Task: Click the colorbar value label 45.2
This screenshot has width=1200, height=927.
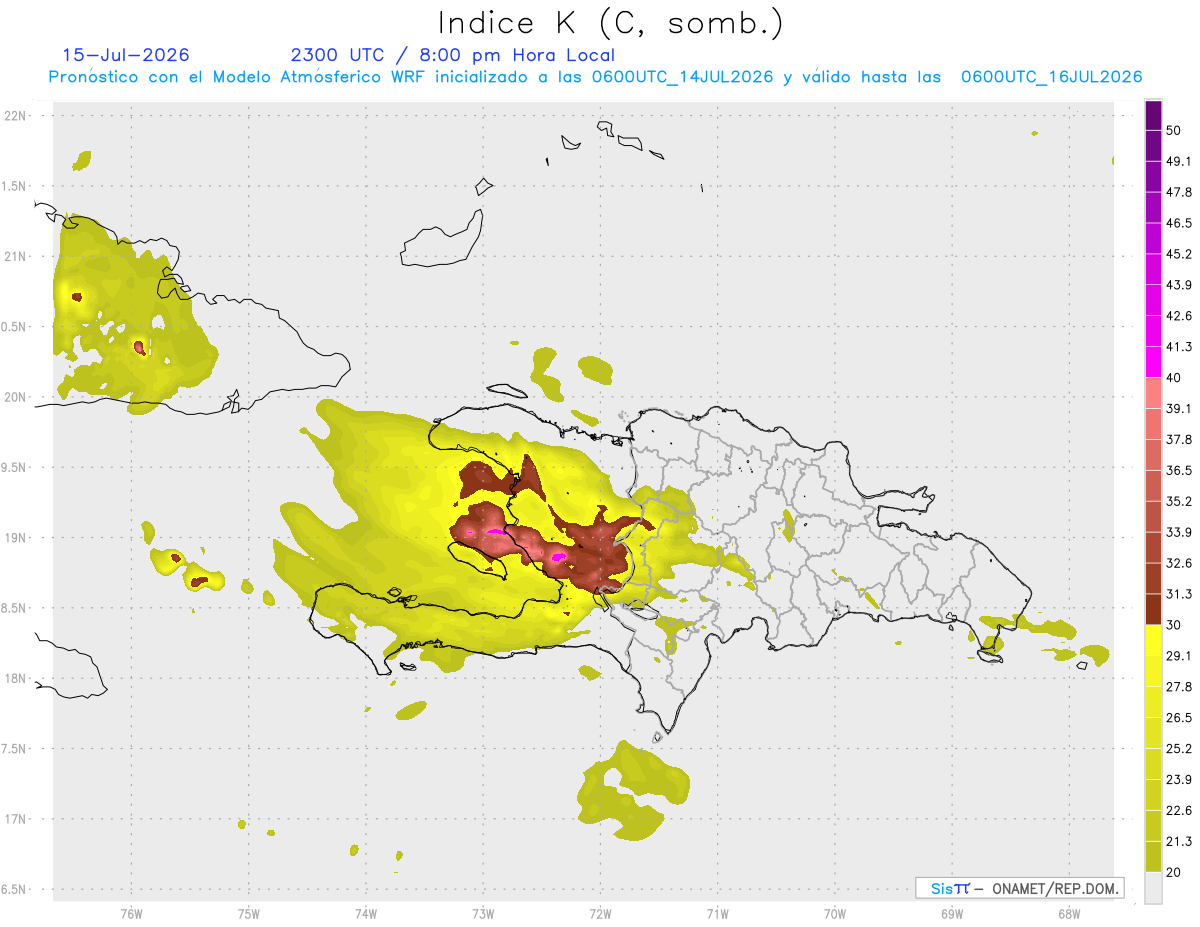Action: pos(1179,254)
